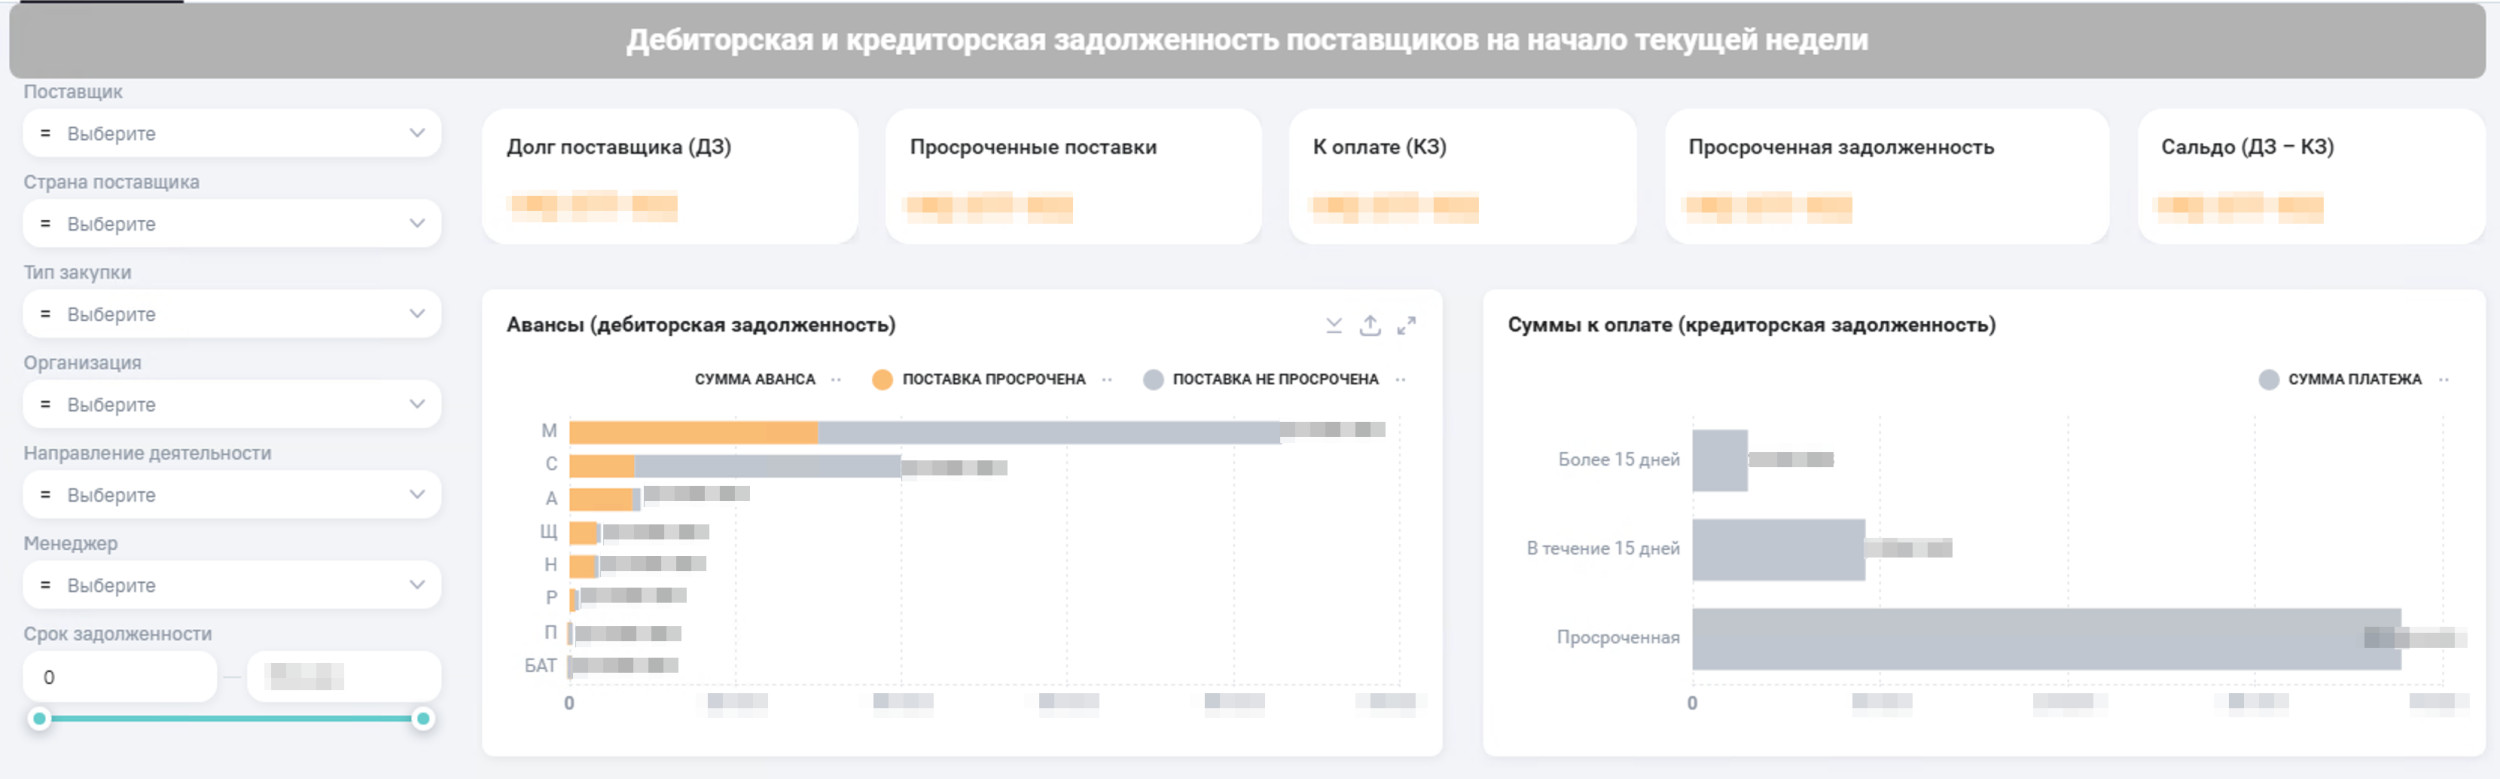Click the Суммы к оплате (кредиторская задолженность) title
Image resolution: width=2500 pixels, height=779 pixels.
coord(1752,325)
